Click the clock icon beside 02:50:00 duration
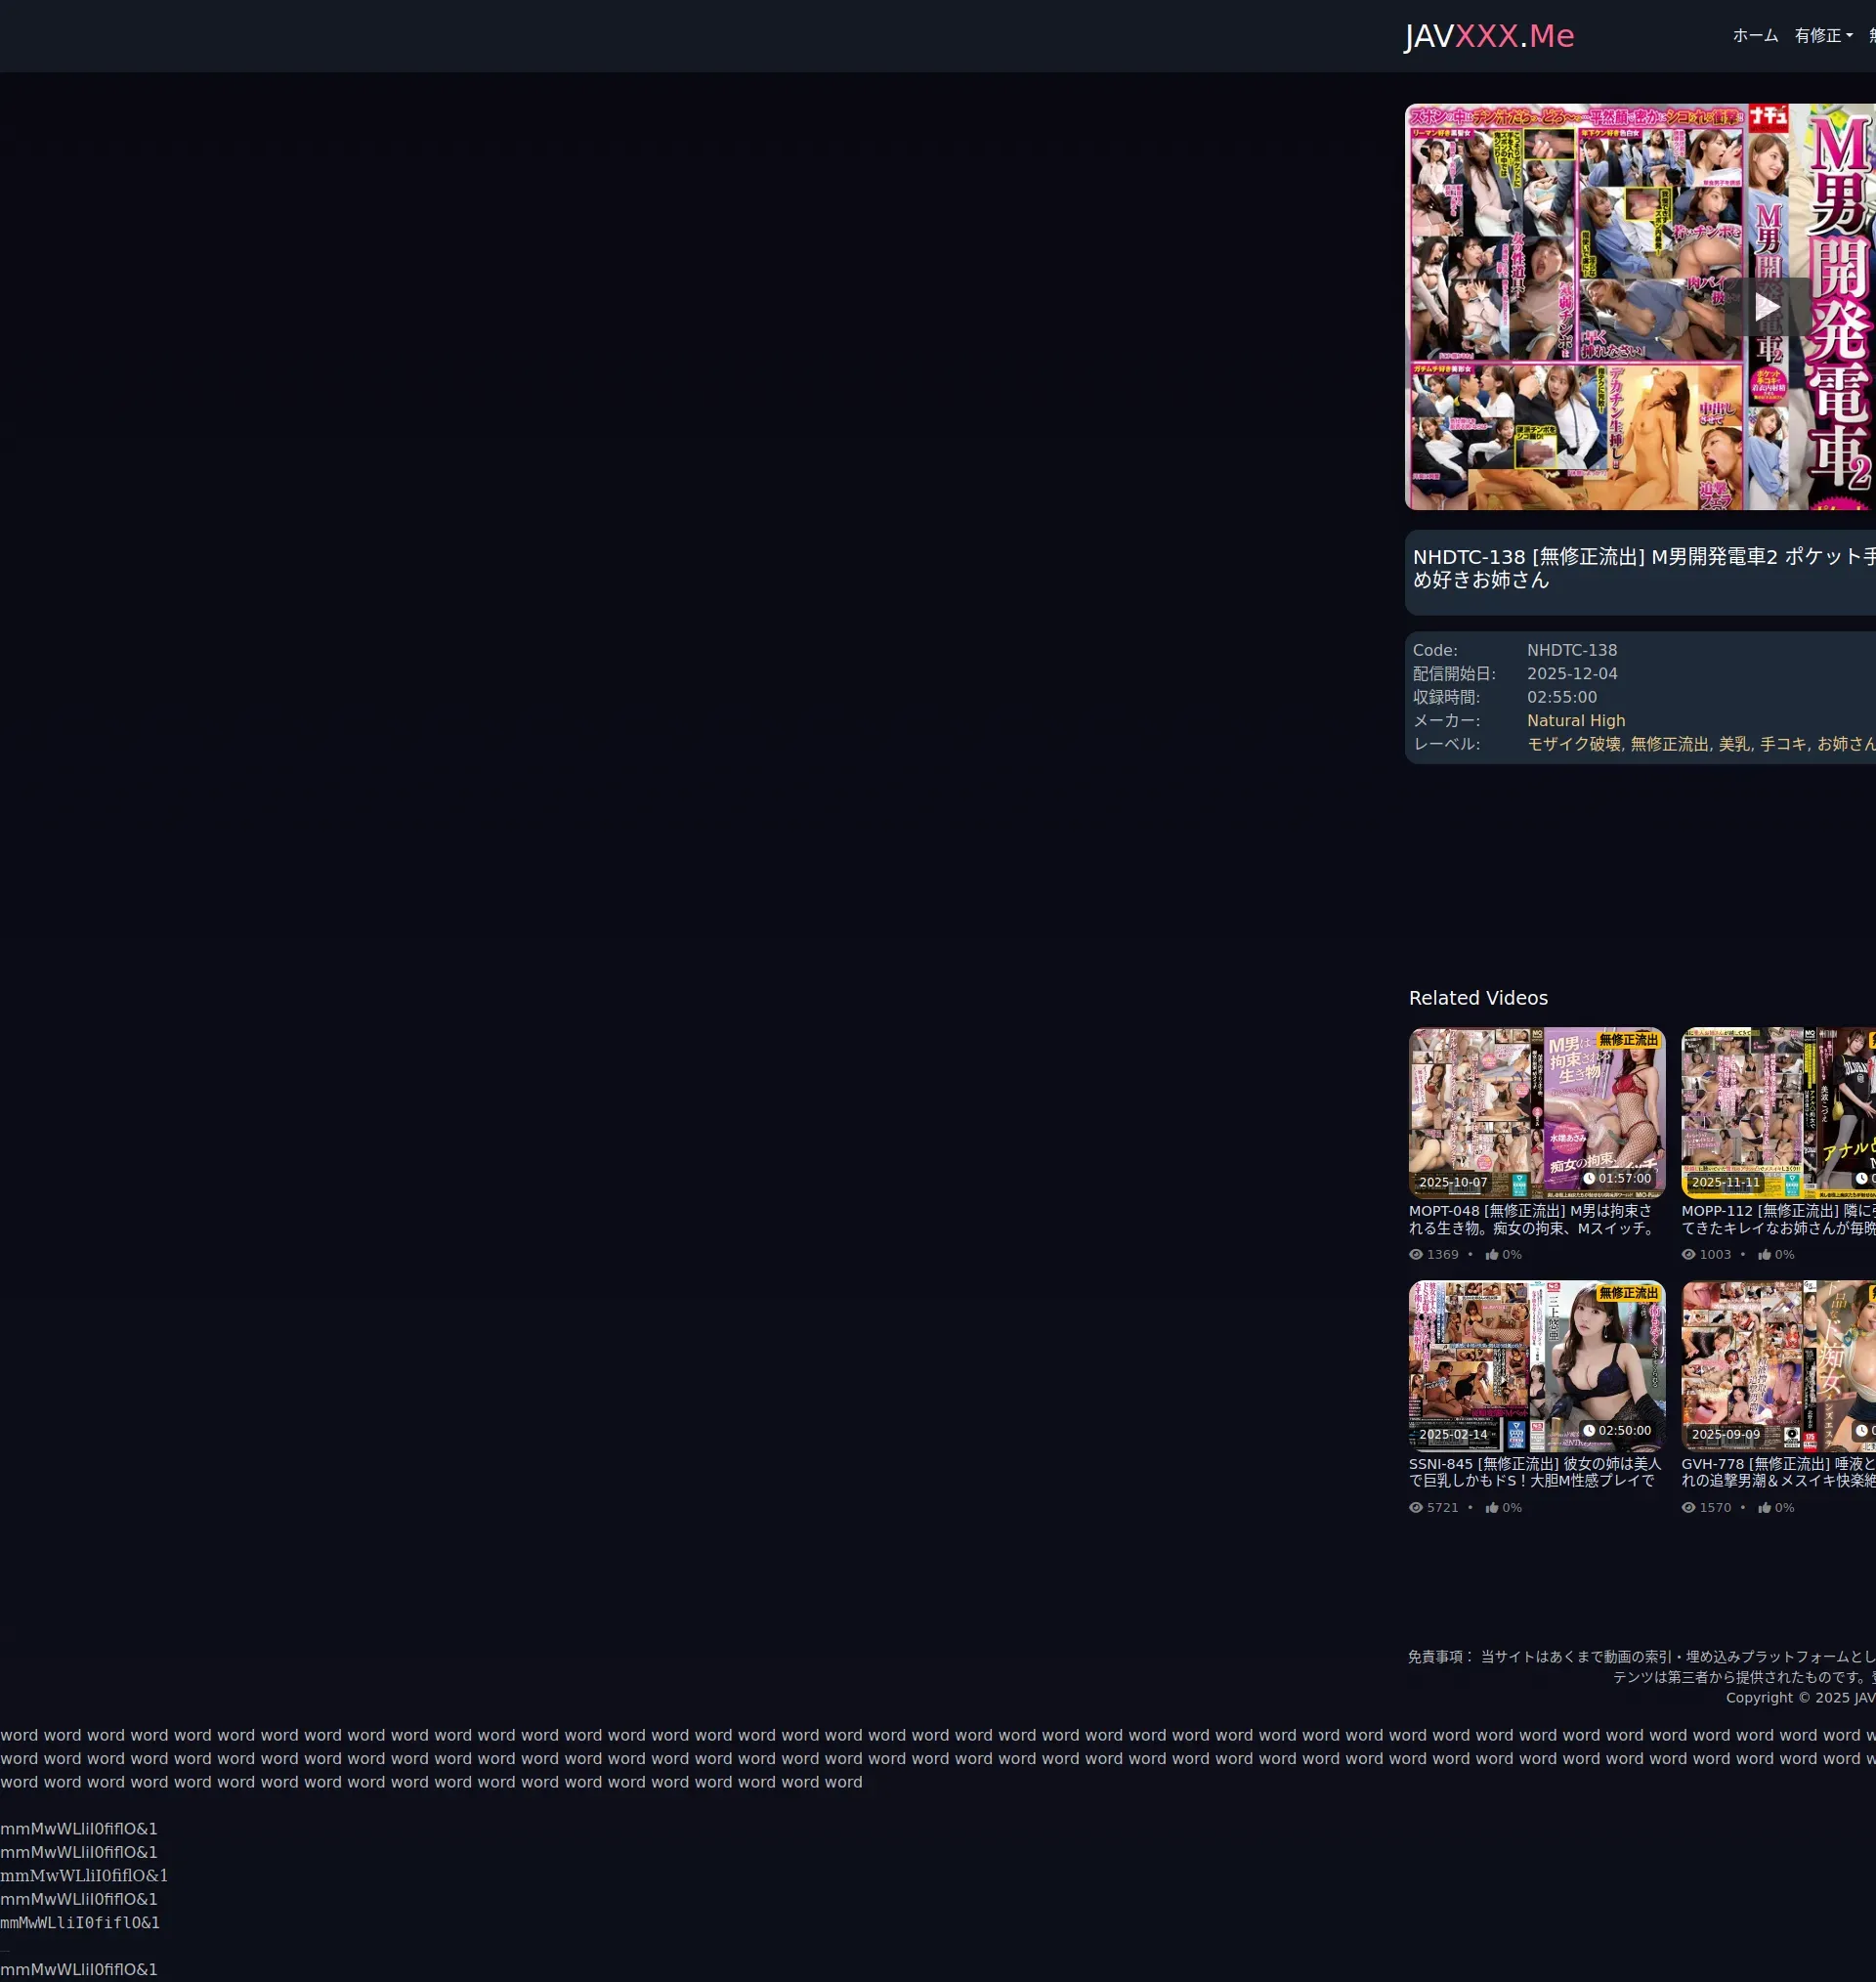Viewport: 1876px width, 1982px height. [x=1589, y=1431]
